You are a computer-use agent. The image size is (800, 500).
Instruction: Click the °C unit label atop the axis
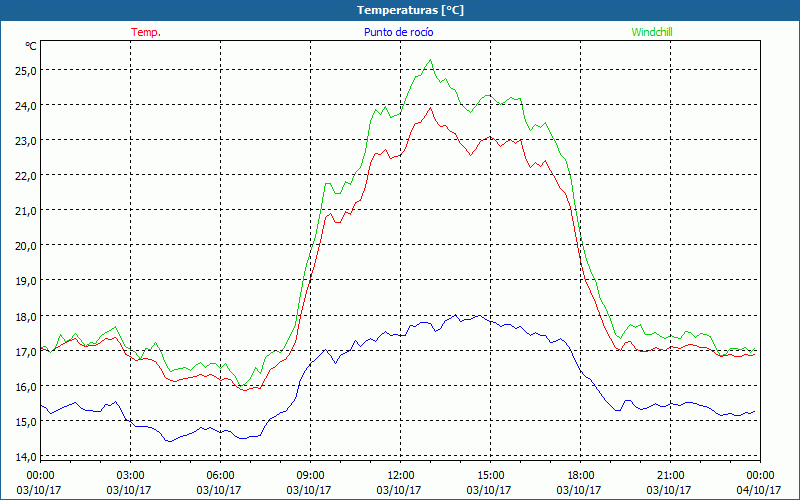(30, 46)
